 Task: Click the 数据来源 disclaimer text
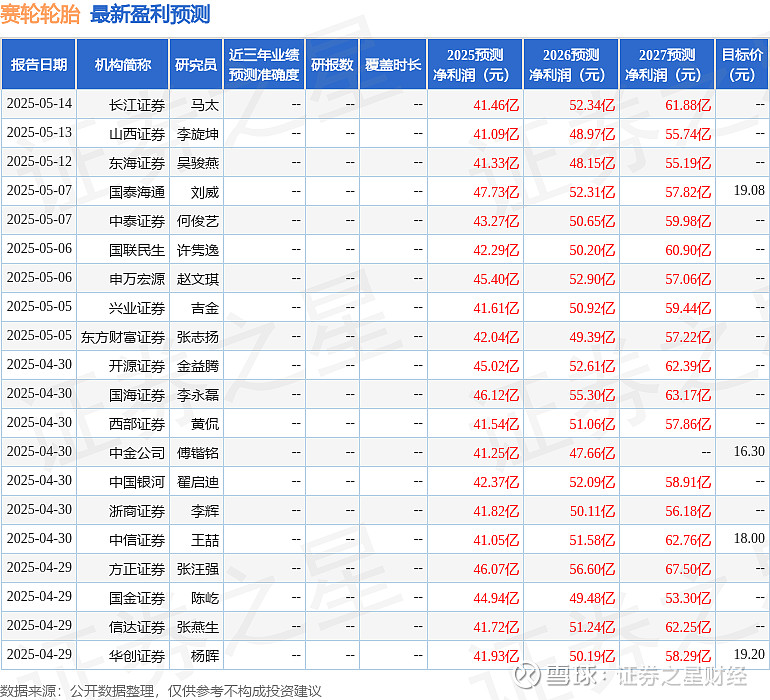coord(161,691)
